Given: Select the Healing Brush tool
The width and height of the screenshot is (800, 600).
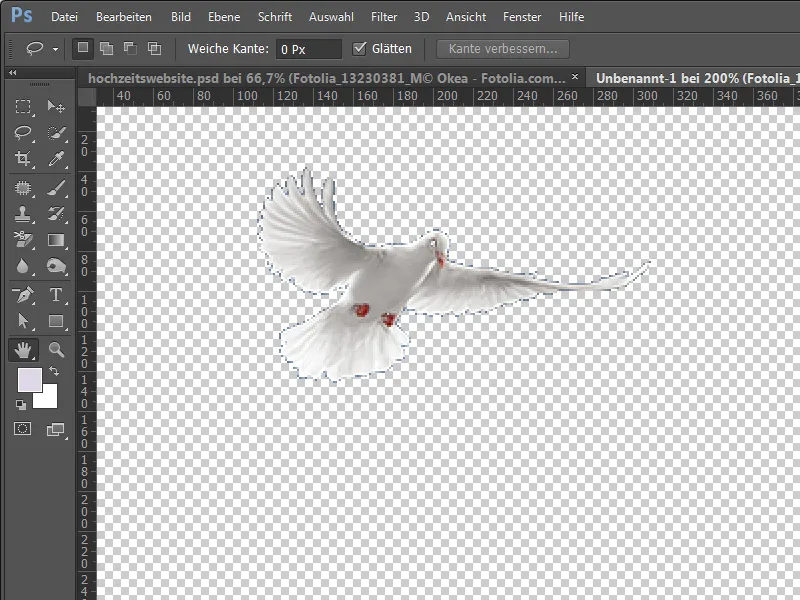Looking at the screenshot, I should 23,188.
